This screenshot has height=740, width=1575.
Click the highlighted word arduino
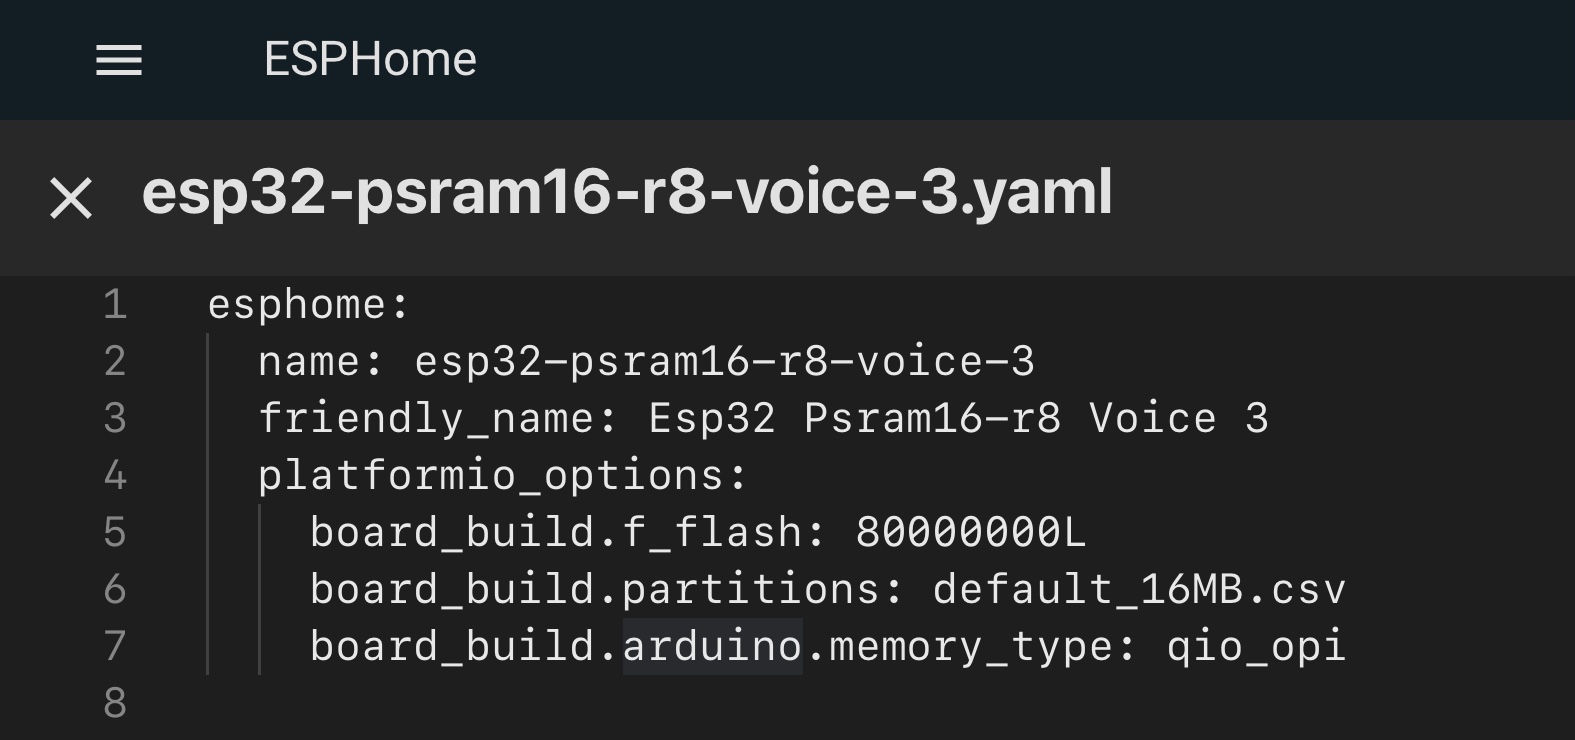(712, 646)
